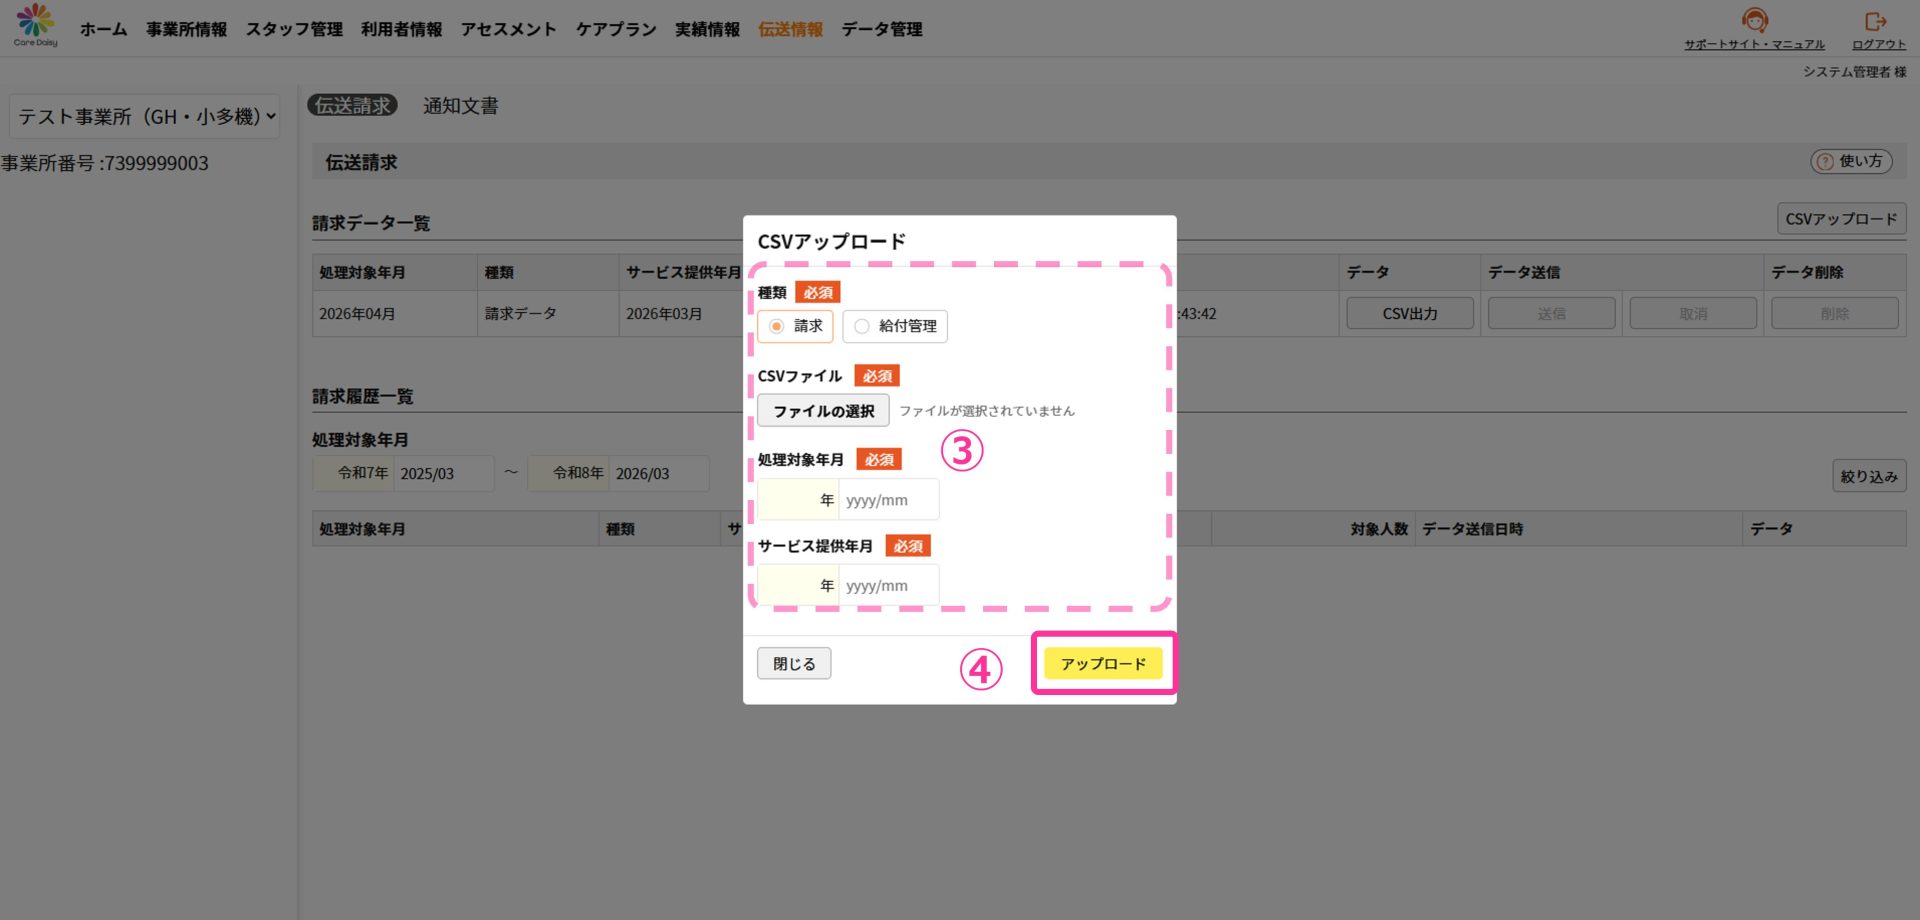Select the 伝送請求 tab
1920x920 pixels.
tap(352, 106)
